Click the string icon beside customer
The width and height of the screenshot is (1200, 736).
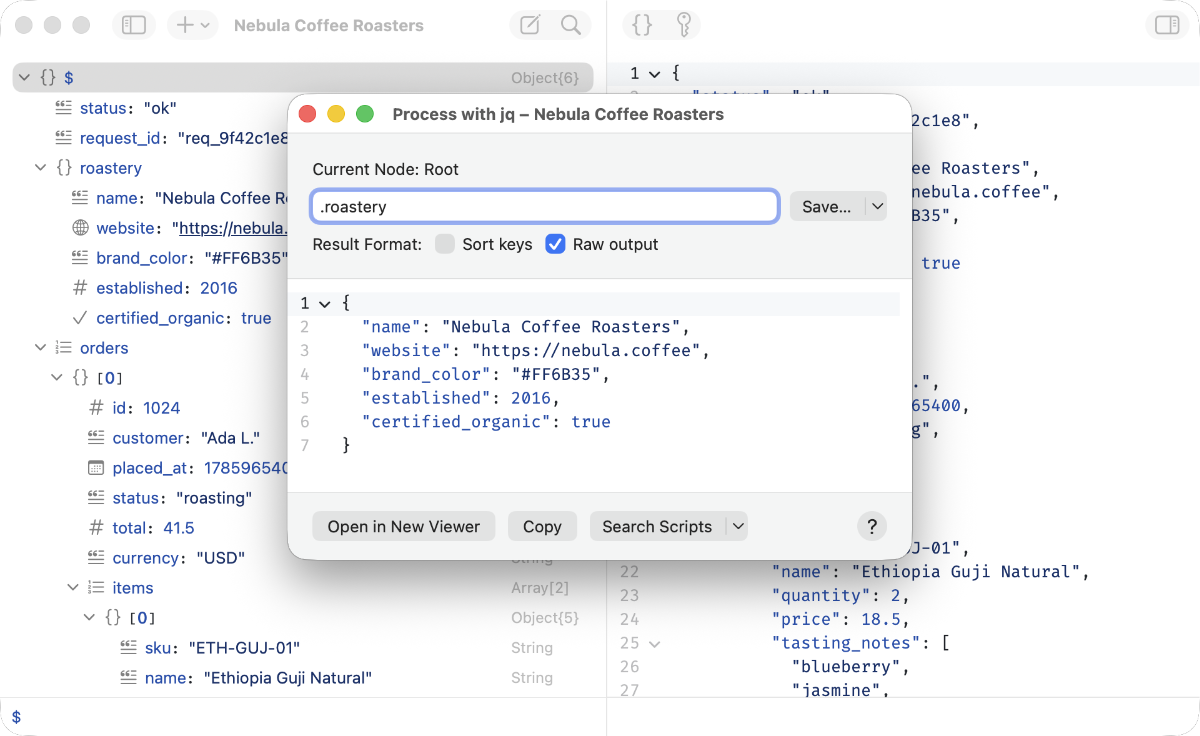click(x=96, y=438)
